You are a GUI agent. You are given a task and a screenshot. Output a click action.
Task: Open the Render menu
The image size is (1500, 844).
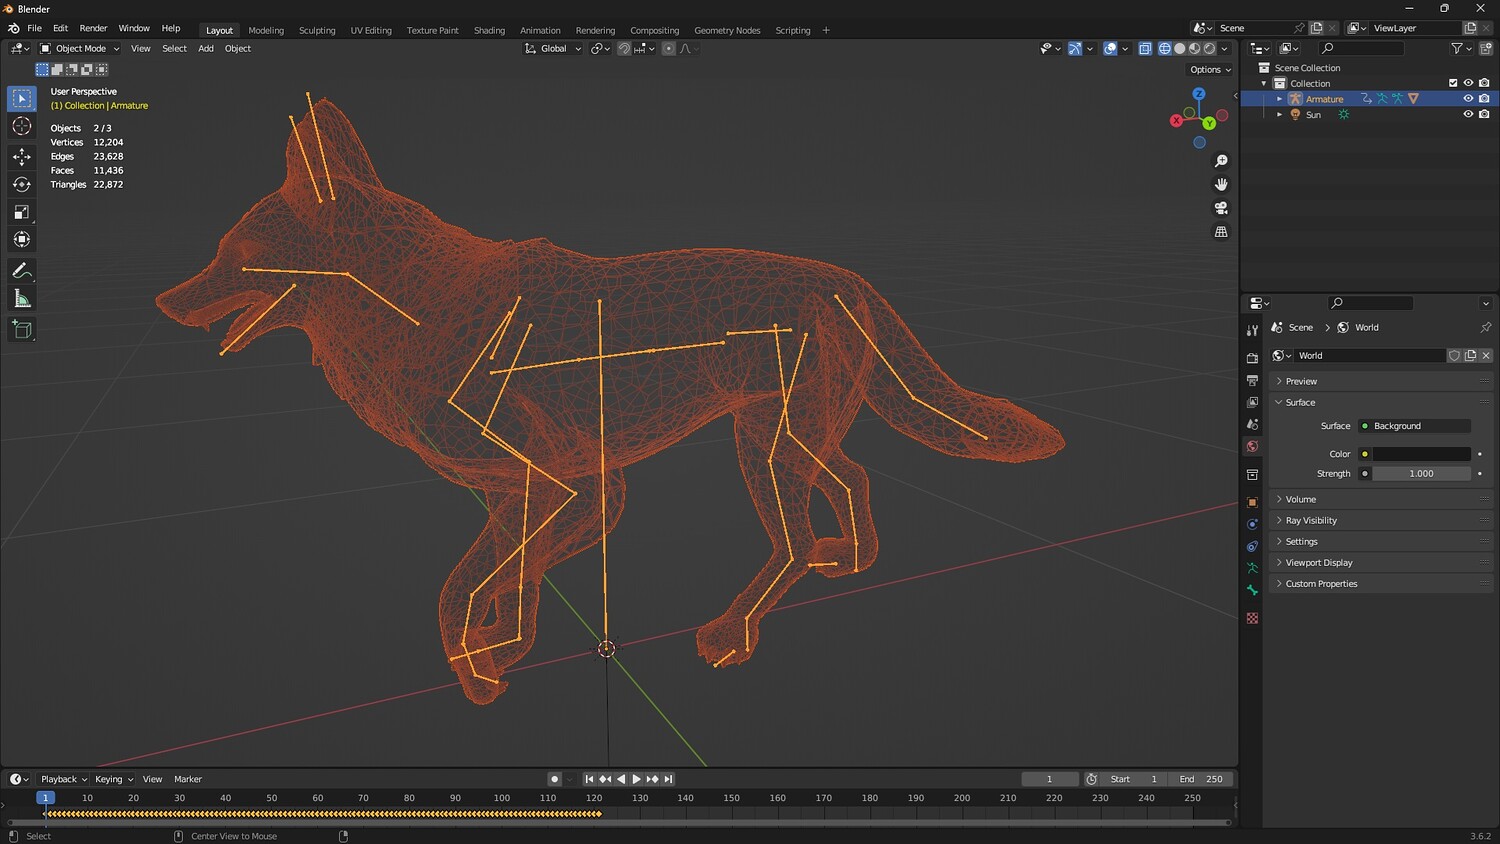pyautogui.click(x=93, y=28)
